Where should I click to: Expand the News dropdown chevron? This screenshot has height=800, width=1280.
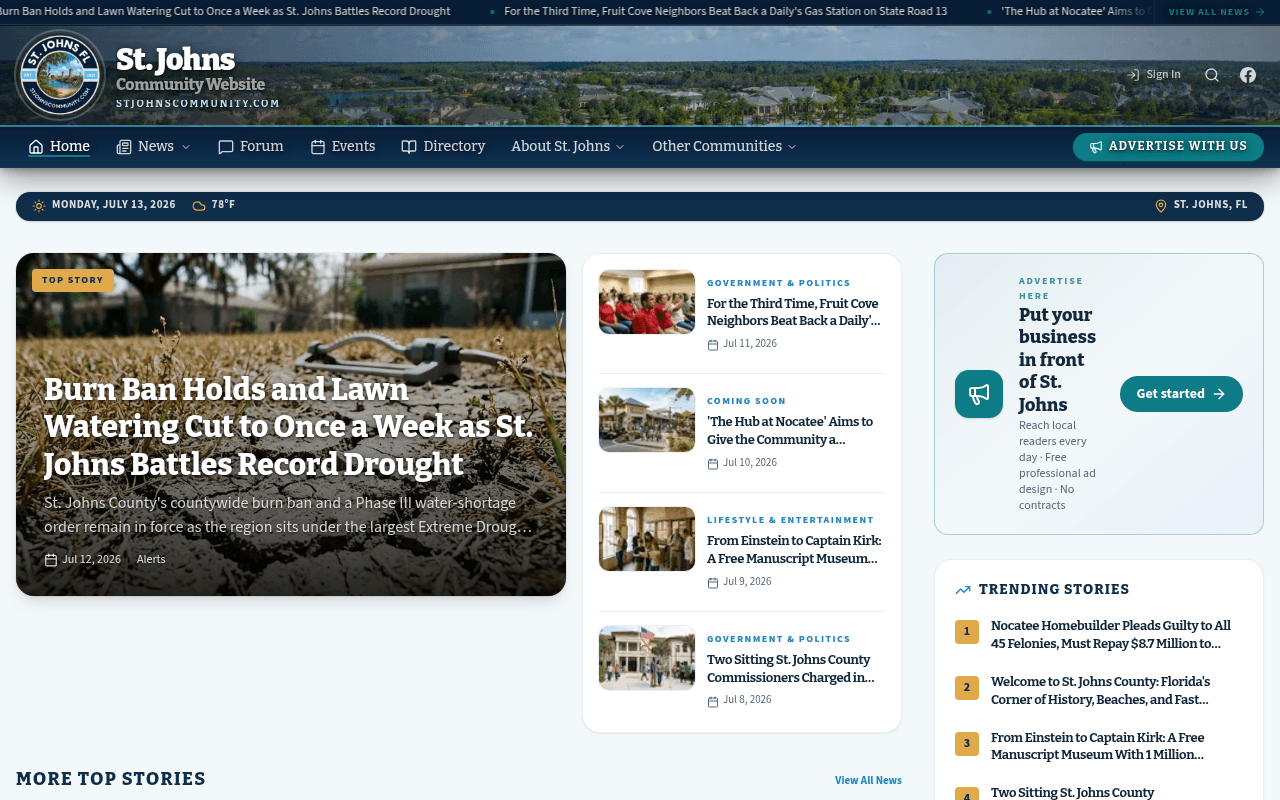[185, 147]
